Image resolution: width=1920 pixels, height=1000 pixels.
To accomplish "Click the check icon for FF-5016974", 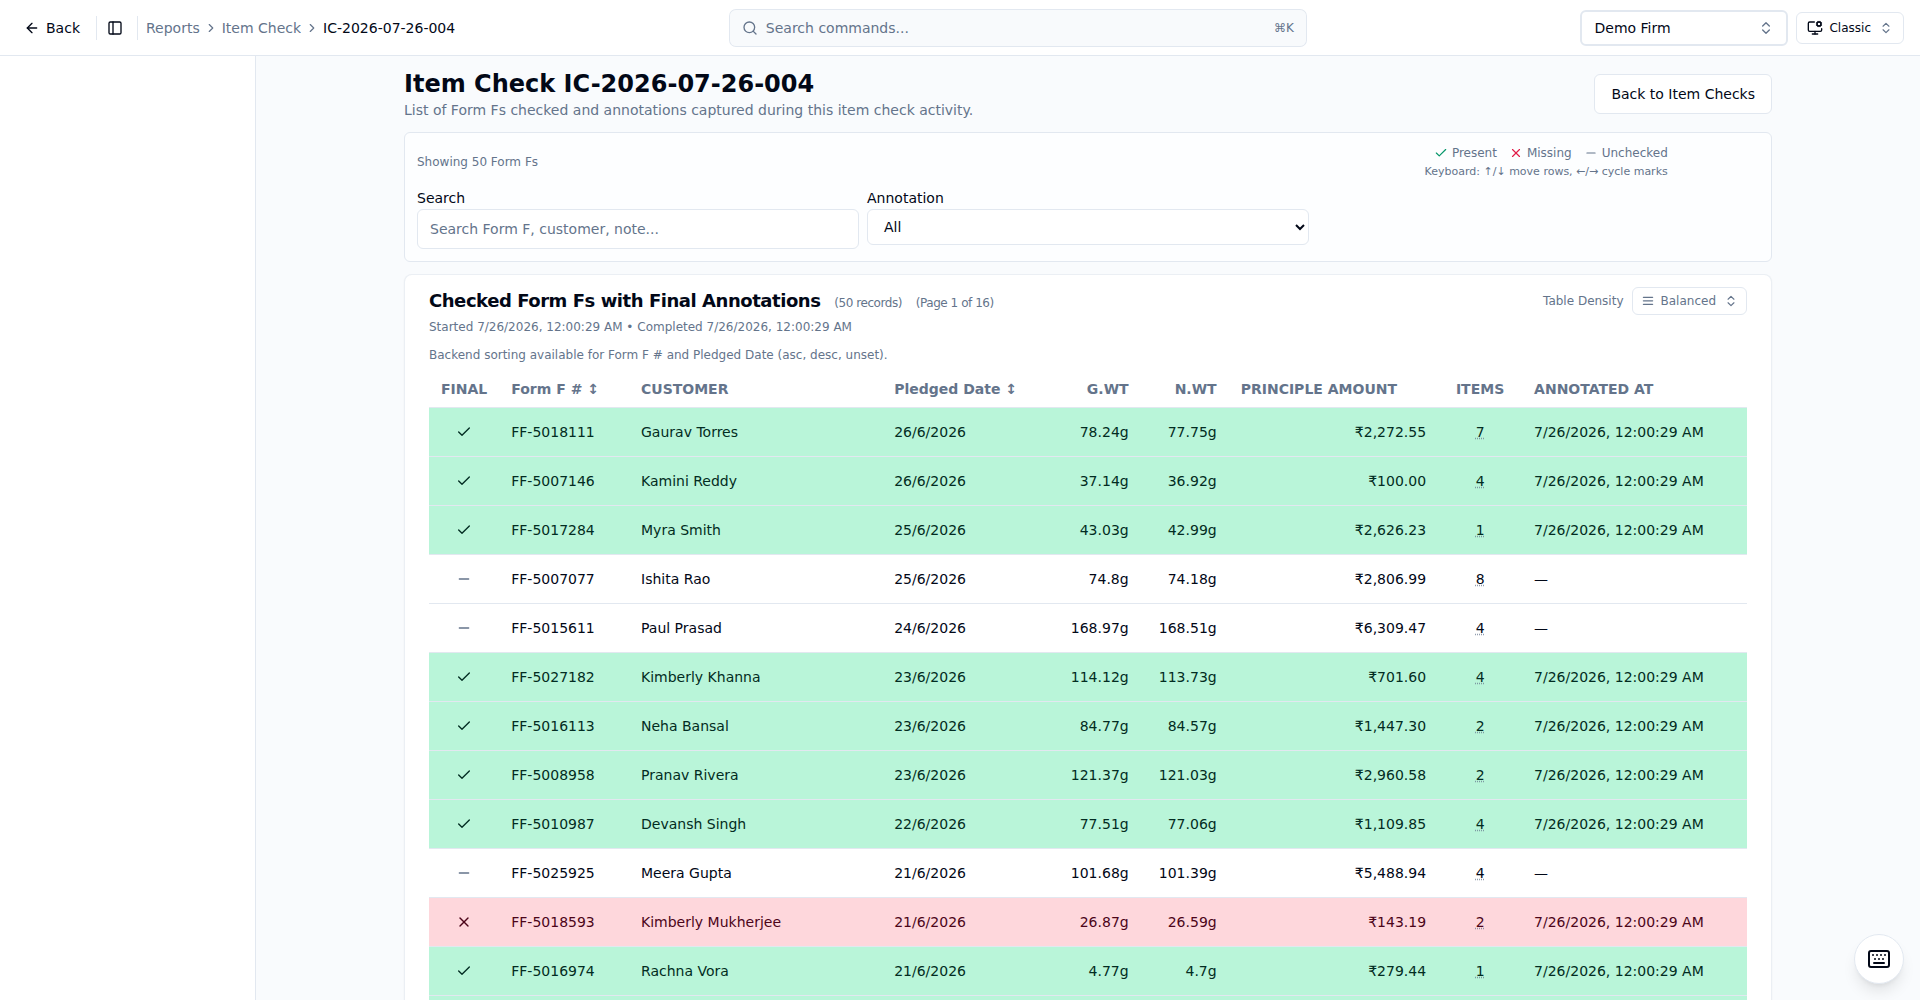I will (x=464, y=971).
